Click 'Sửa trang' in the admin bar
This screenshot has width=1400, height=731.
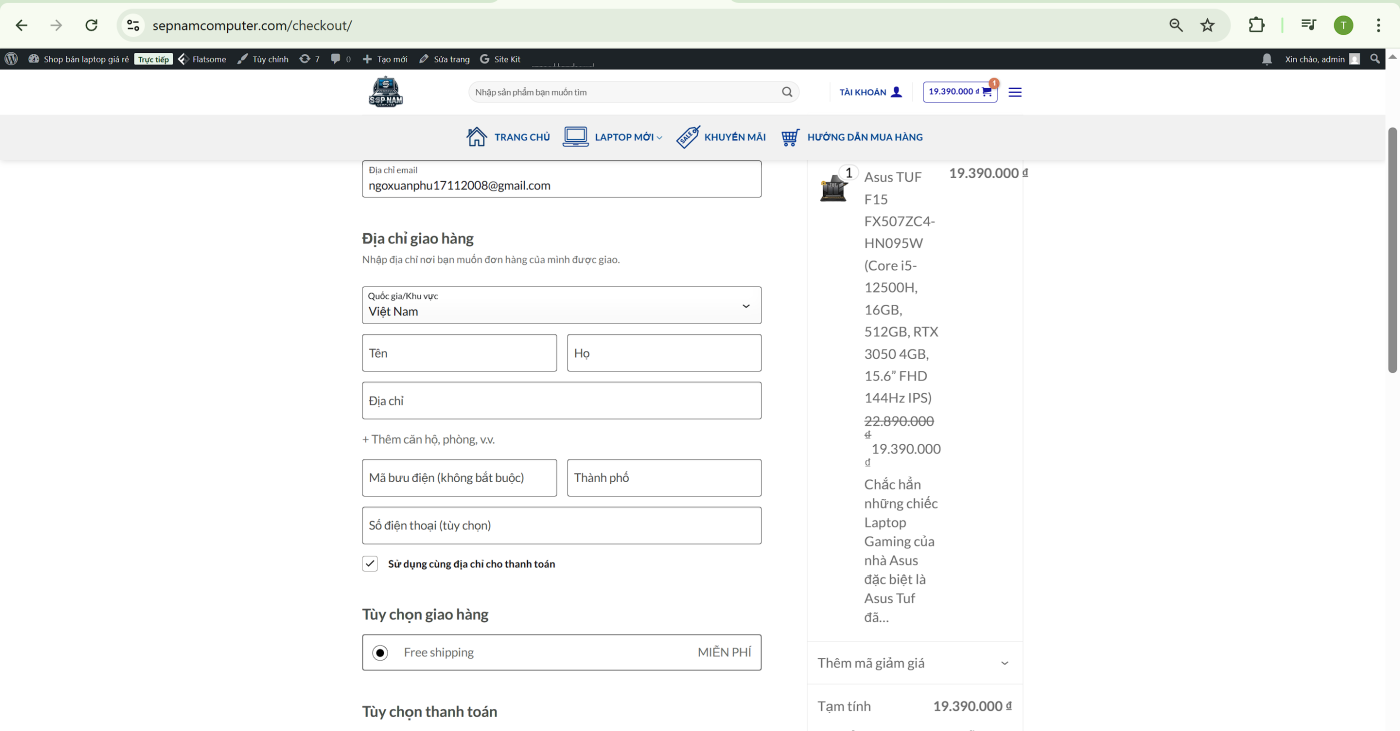tap(444, 59)
